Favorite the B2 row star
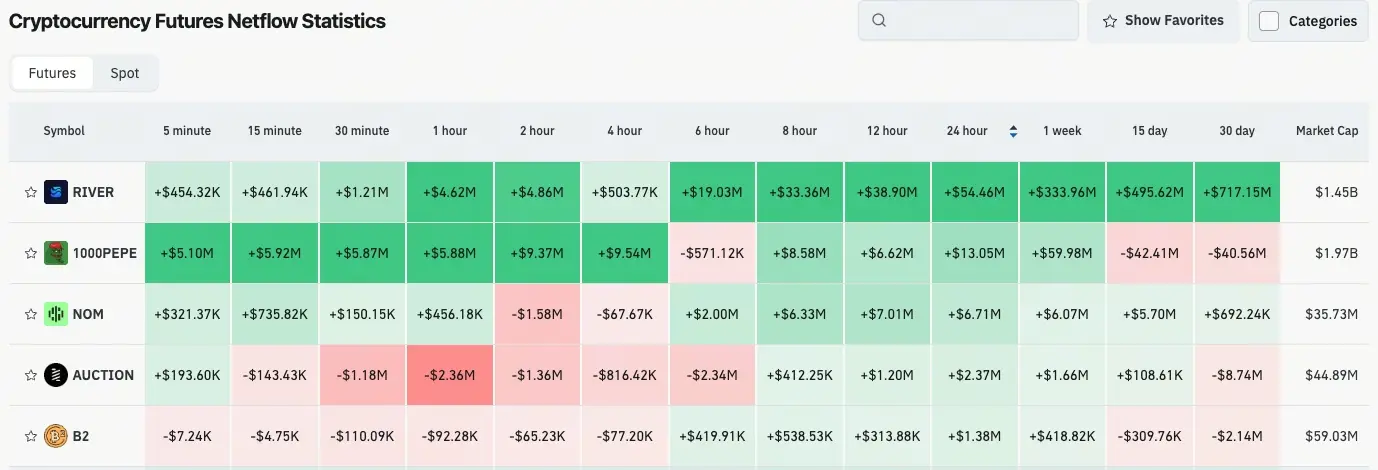This screenshot has height=470, width=1378. 31,437
